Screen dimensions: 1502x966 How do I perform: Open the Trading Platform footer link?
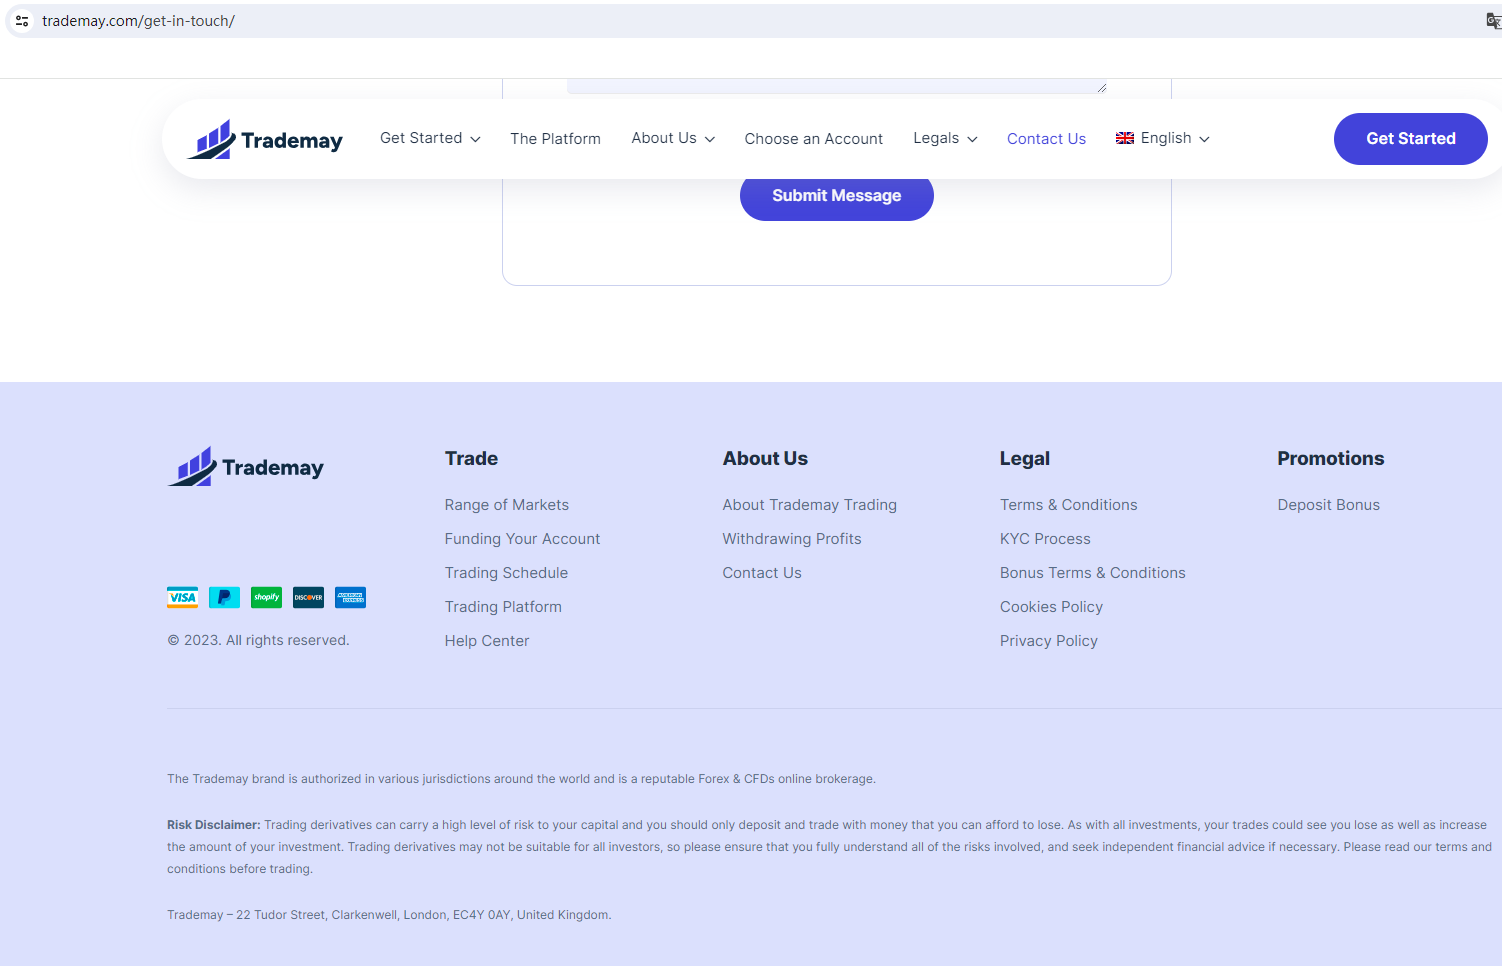coord(504,607)
